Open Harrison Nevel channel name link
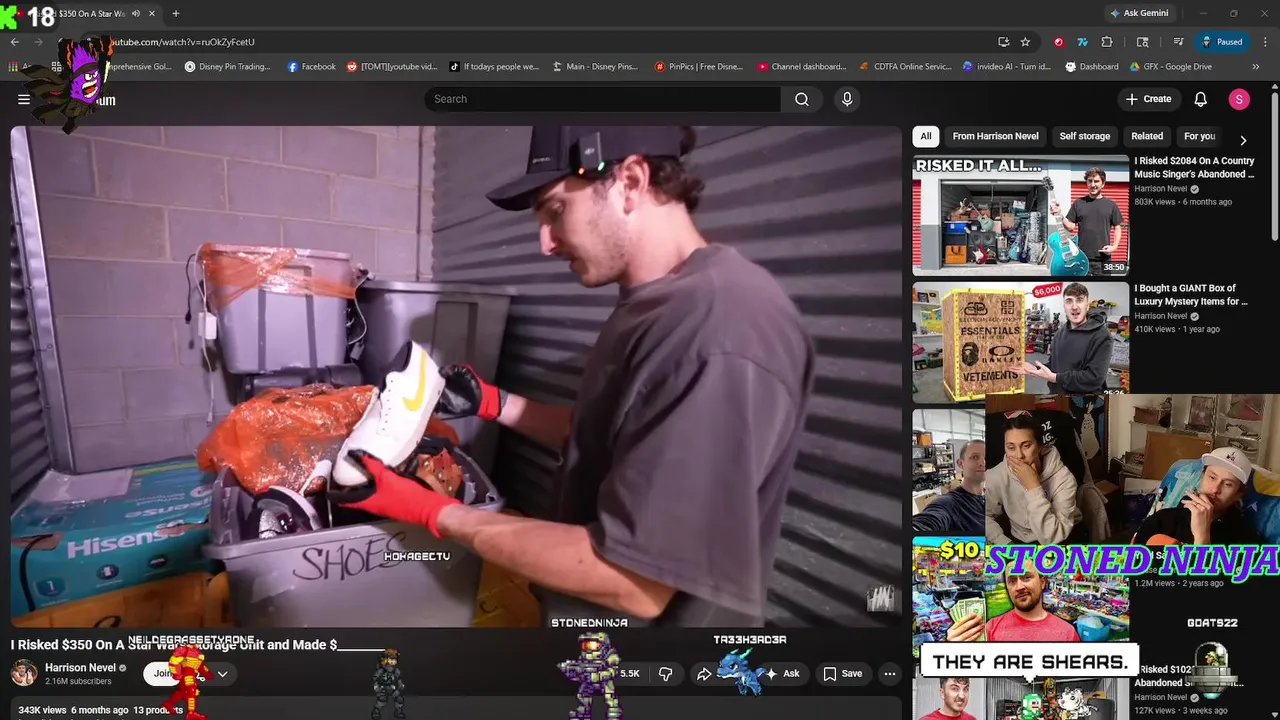The height and width of the screenshot is (720, 1280). pyautogui.click(x=80, y=668)
